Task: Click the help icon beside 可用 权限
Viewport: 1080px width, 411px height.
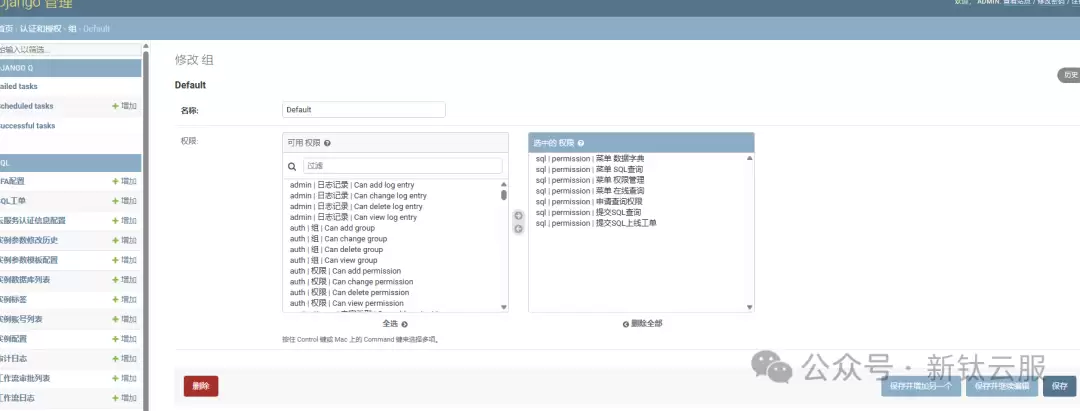Action: tap(327, 143)
